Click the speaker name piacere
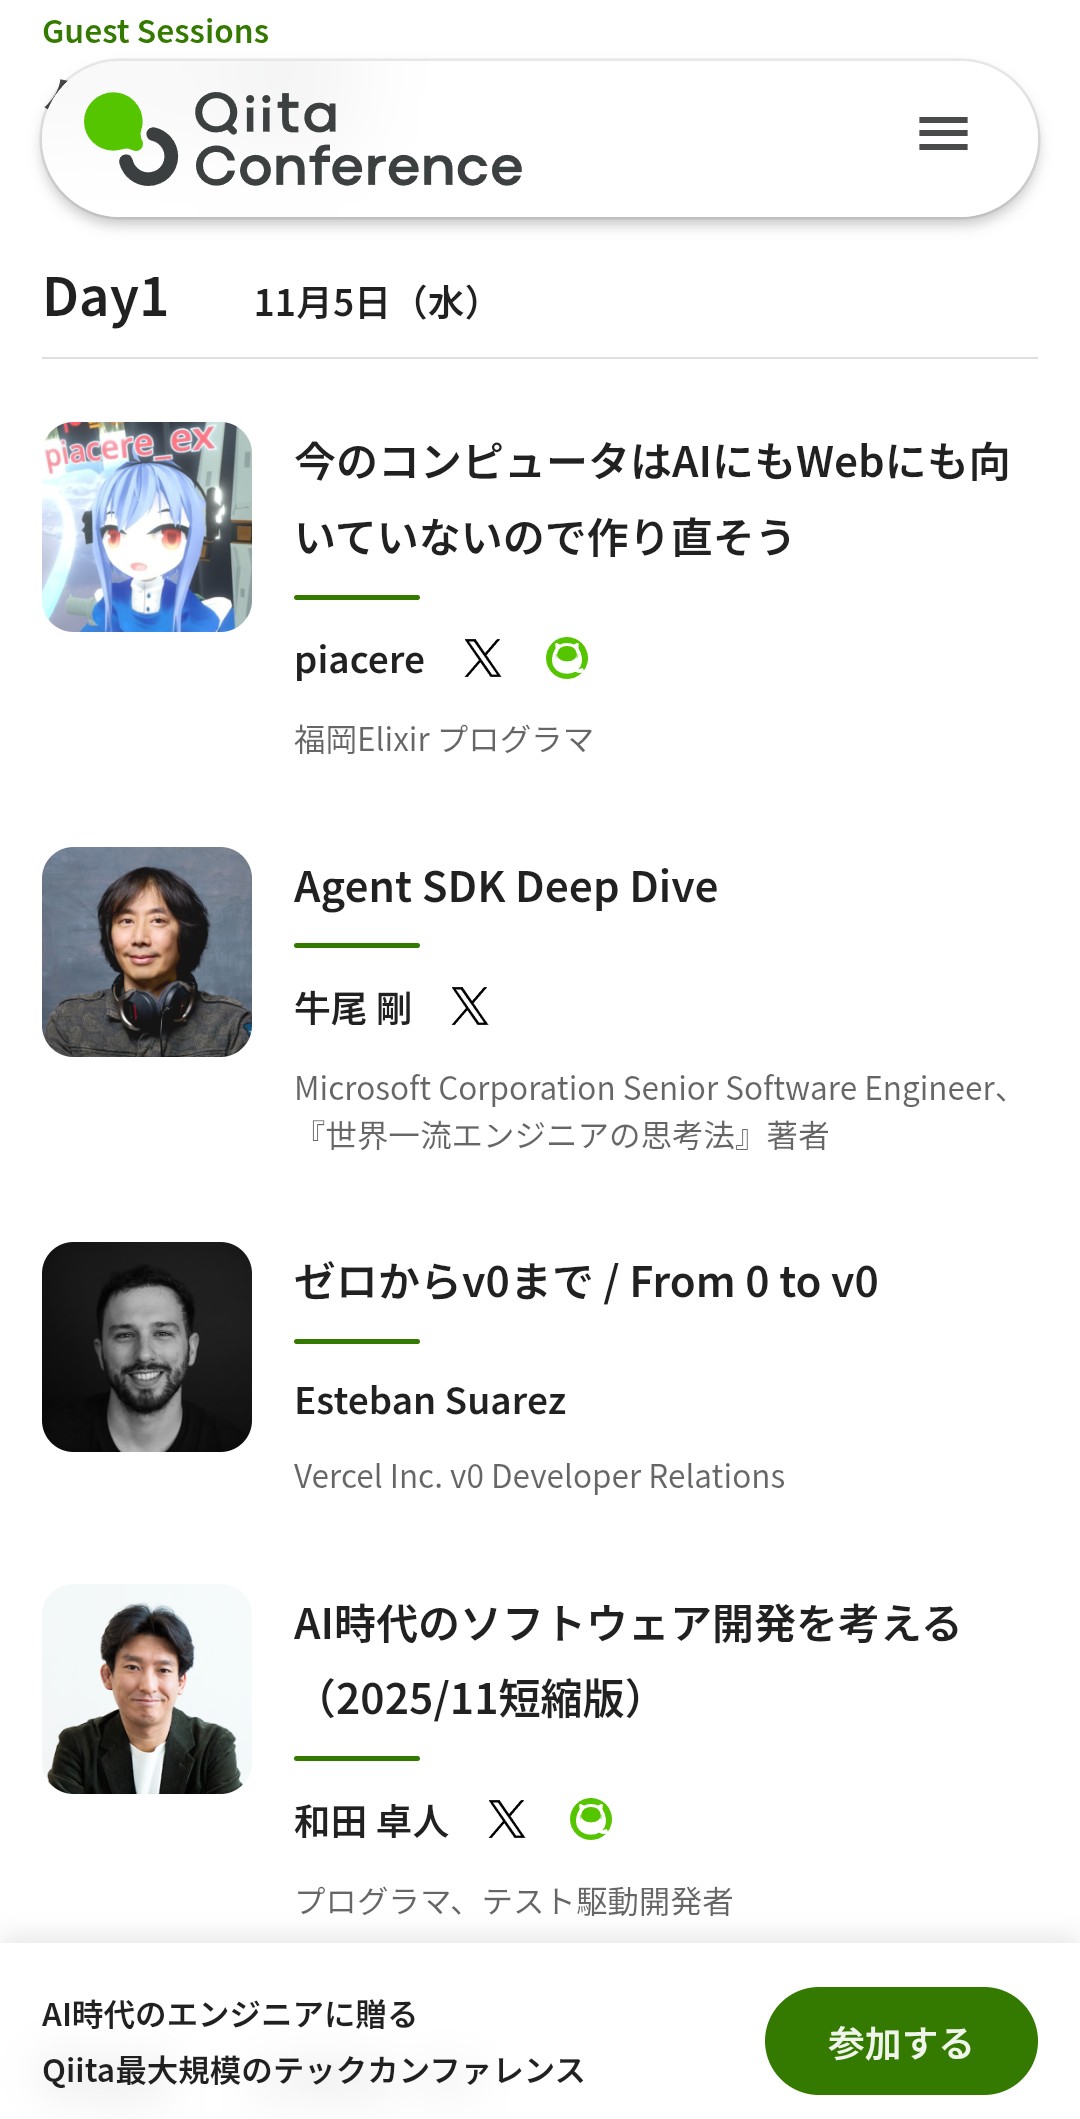 359,660
